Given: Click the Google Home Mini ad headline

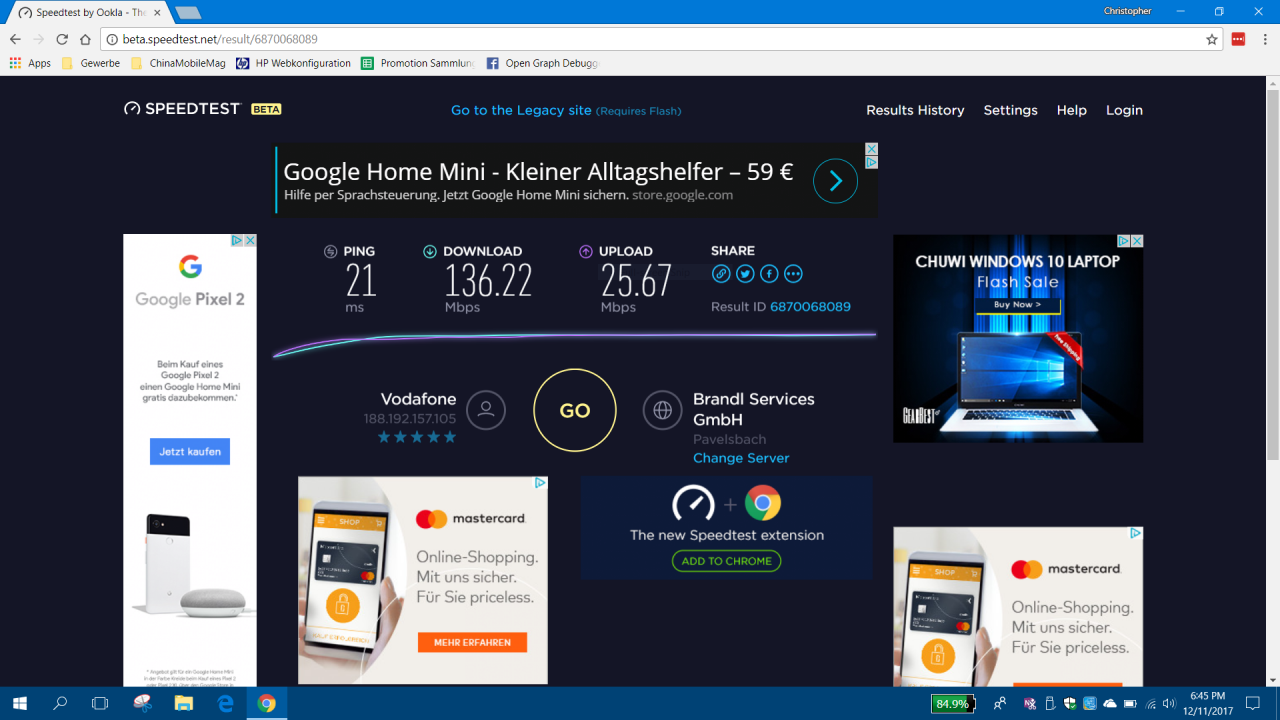Looking at the screenshot, I should pyautogui.click(x=538, y=172).
